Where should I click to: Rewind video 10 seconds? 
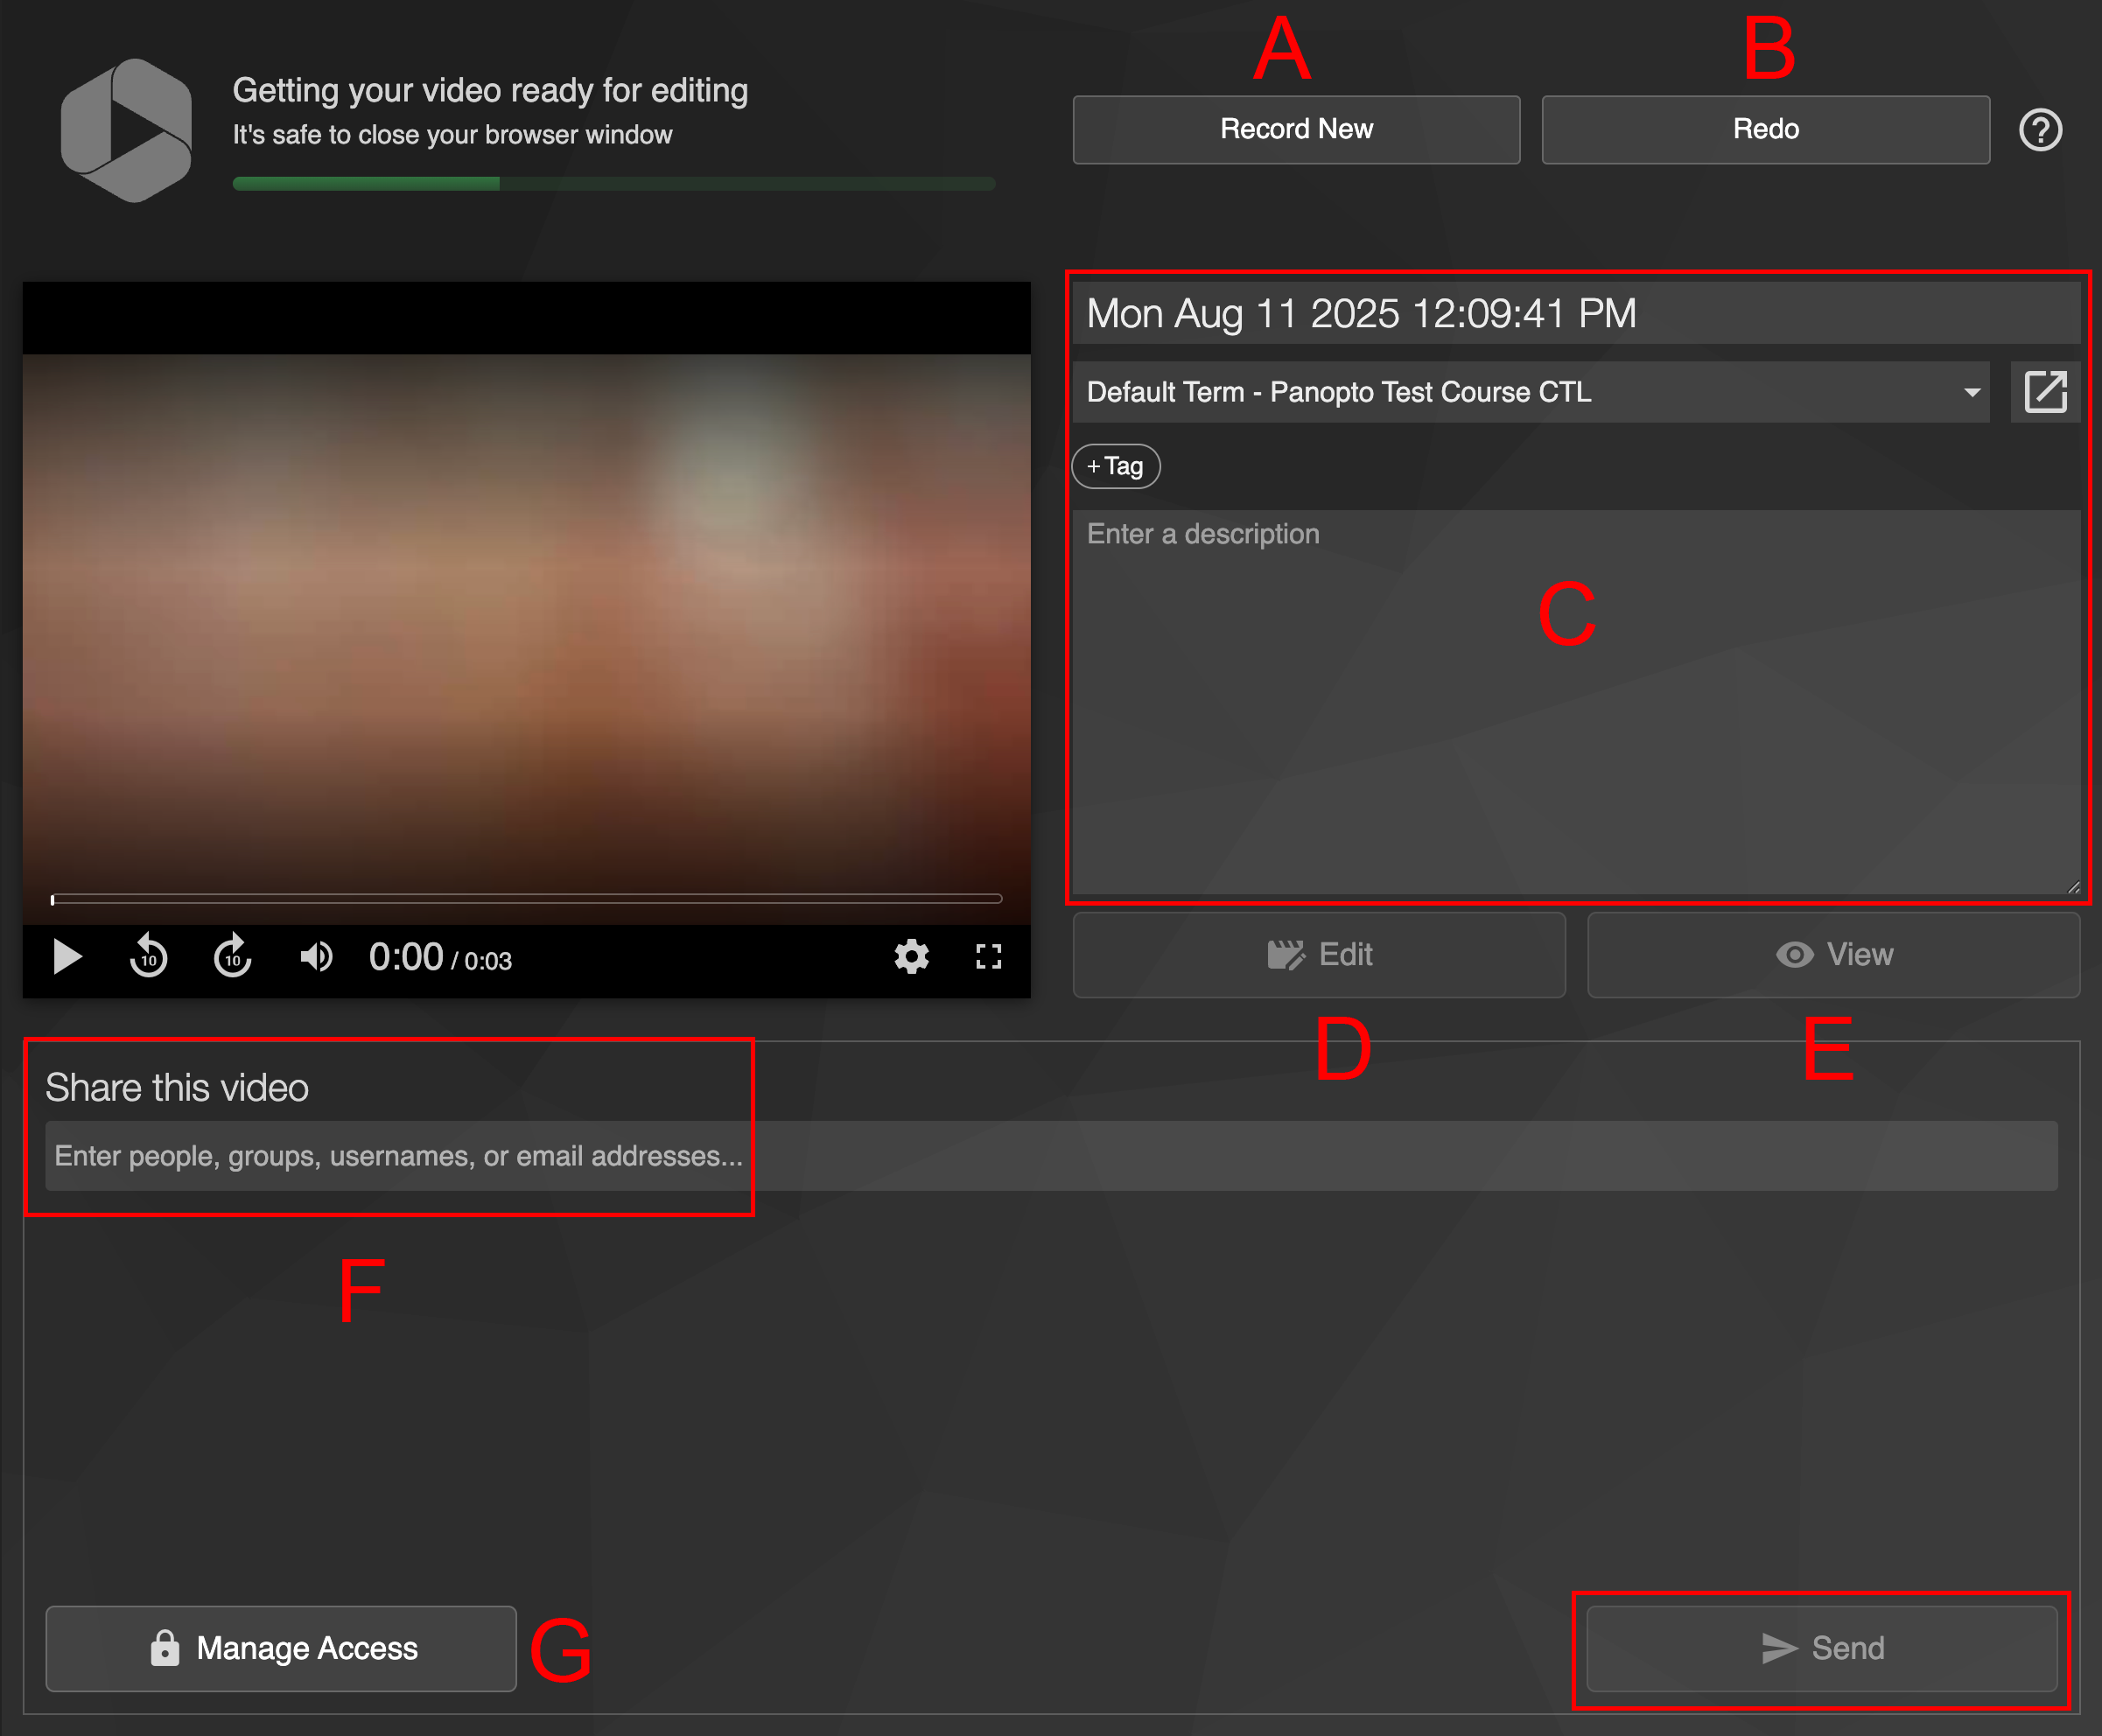point(148,957)
